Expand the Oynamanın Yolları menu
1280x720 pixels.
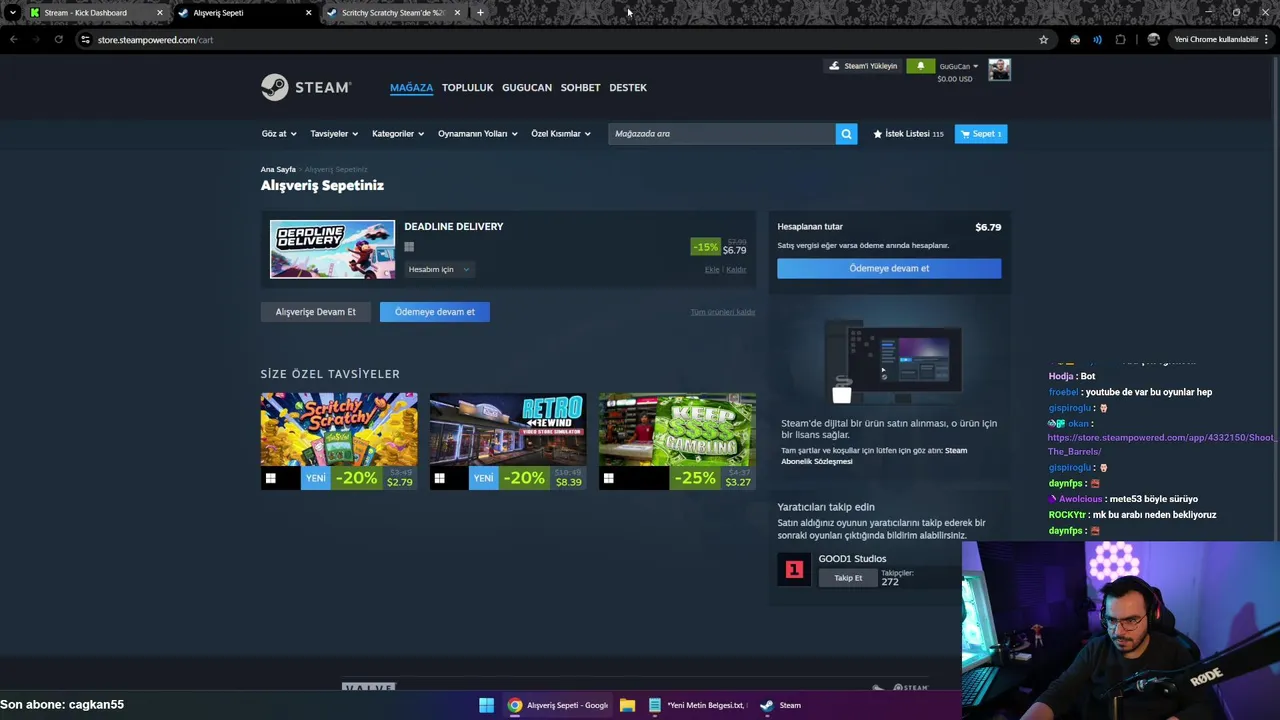click(477, 133)
